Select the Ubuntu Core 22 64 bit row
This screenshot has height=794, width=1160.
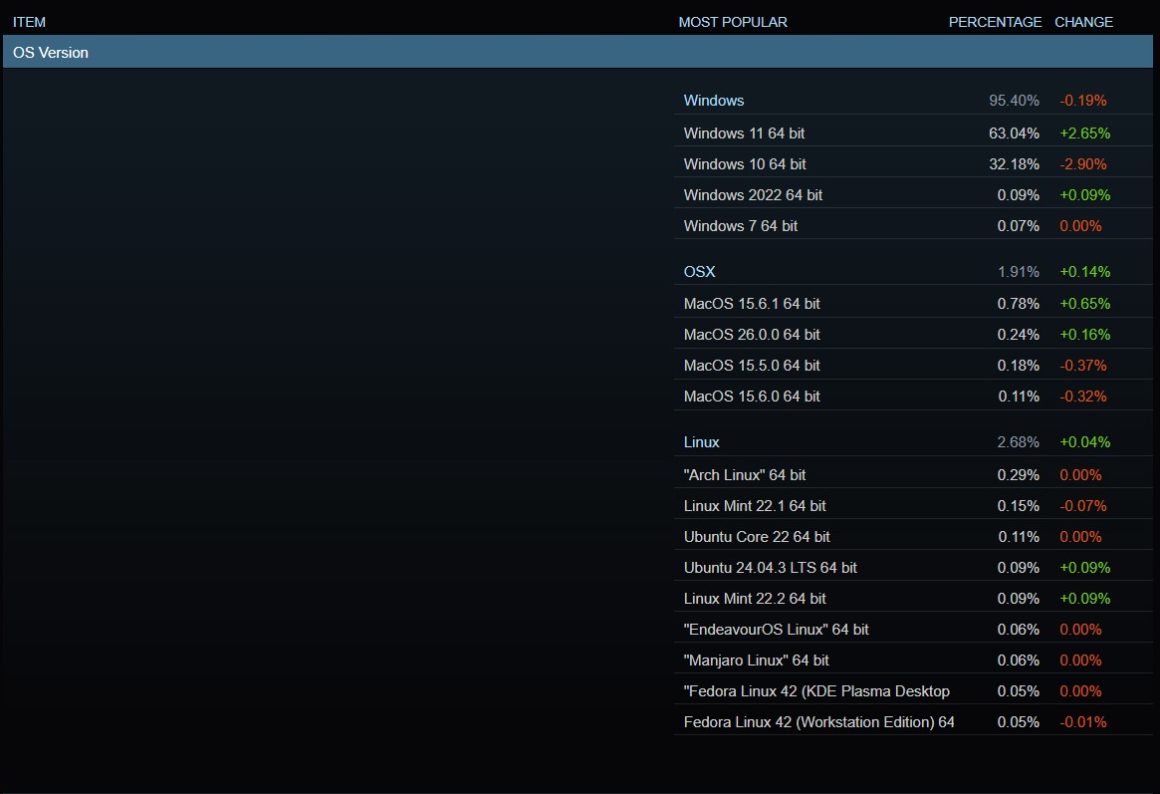756,537
